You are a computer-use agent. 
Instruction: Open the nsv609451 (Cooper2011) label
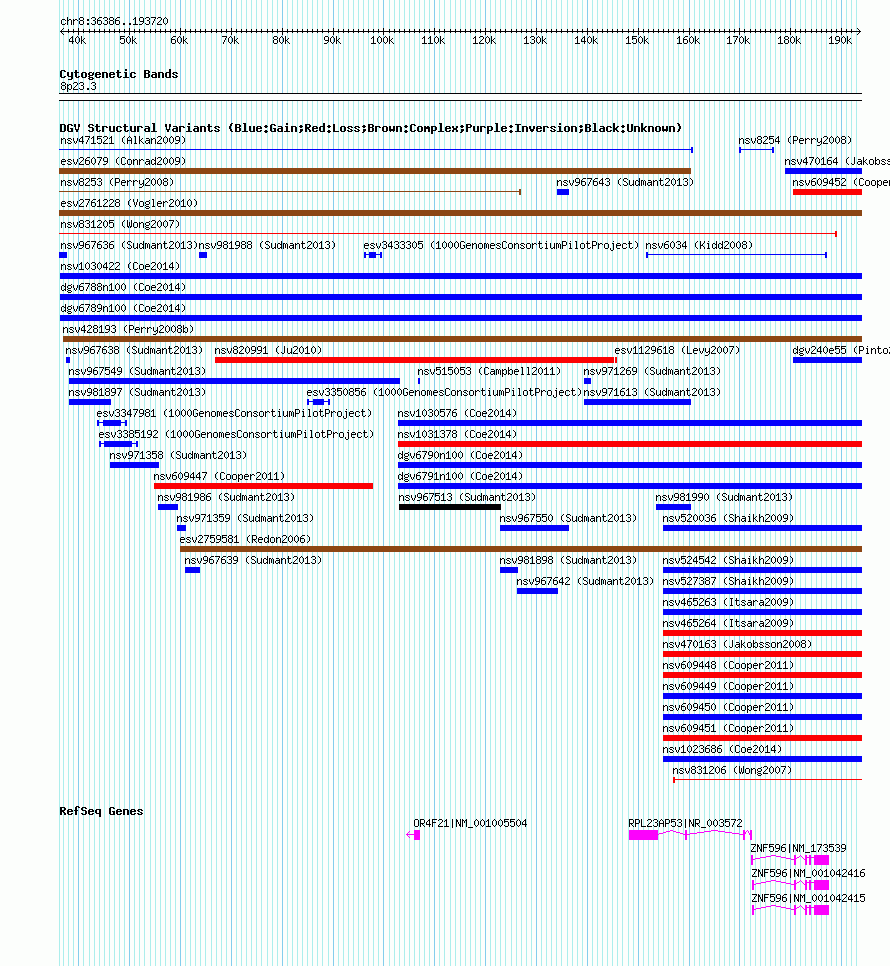pos(728,727)
